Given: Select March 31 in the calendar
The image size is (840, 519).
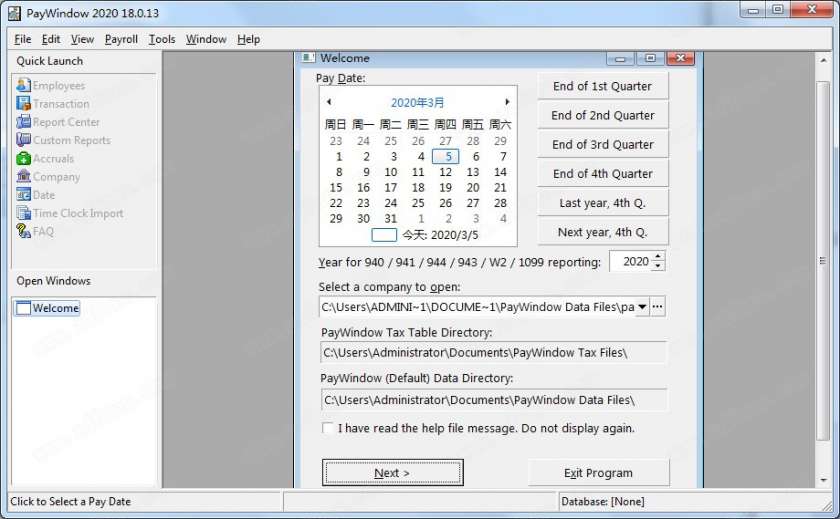Looking at the screenshot, I should [391, 219].
